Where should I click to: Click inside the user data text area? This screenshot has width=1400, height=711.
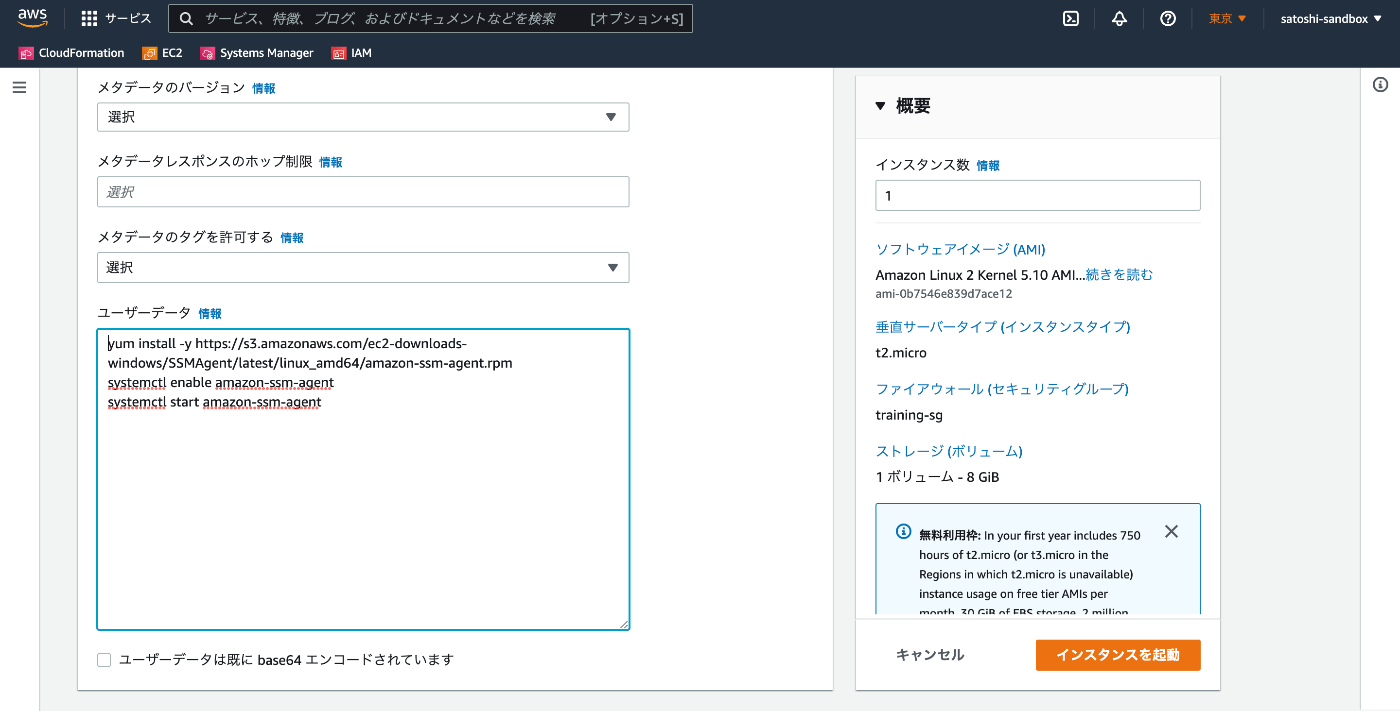(x=363, y=480)
